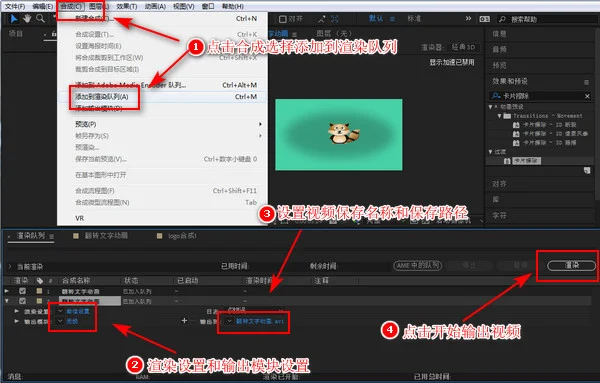Click the search help magnifier icon
The image size is (600, 383).
[502, 19]
